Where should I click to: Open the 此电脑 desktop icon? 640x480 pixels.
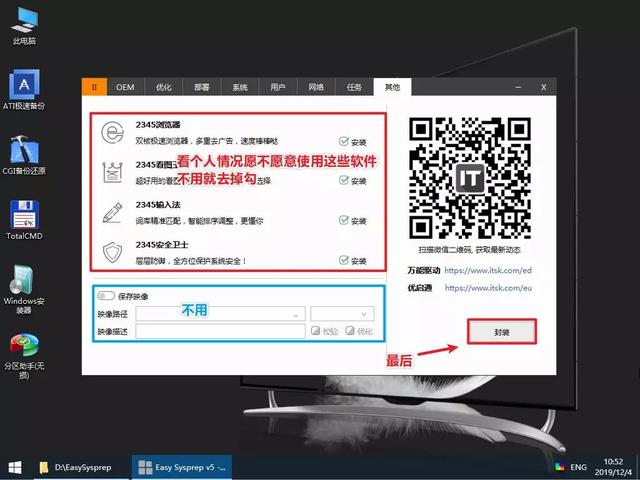coord(24,25)
